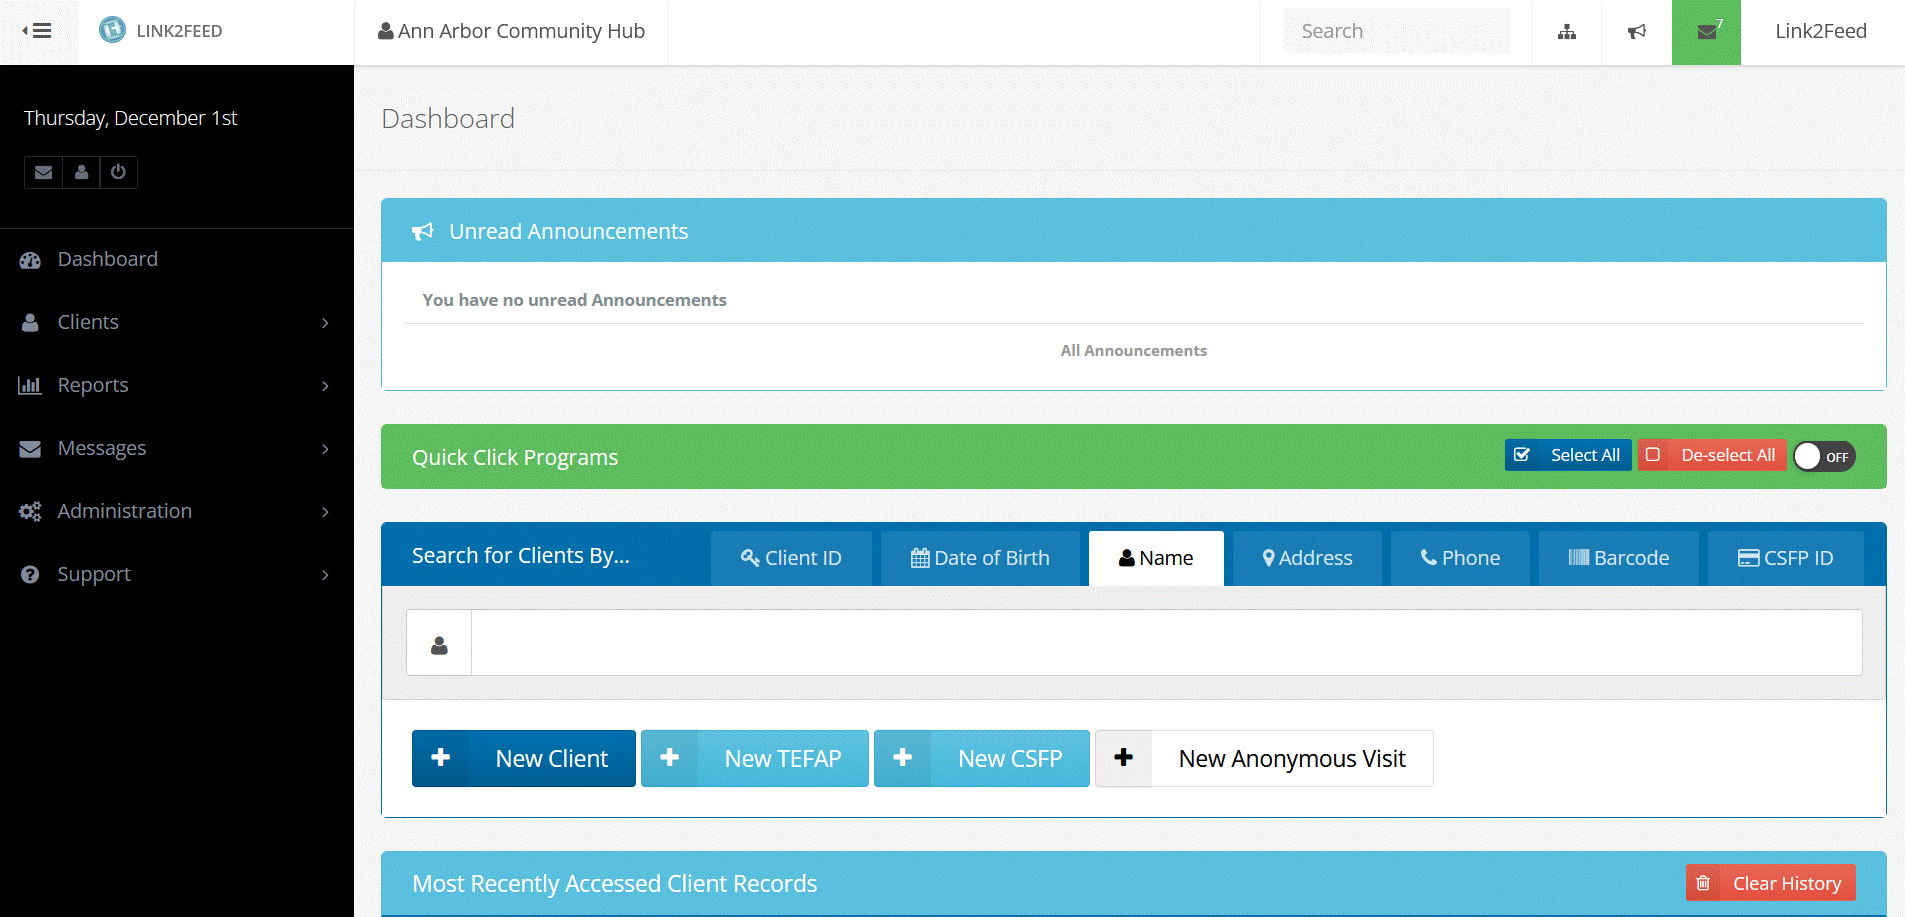Click the New Client button

point(523,759)
